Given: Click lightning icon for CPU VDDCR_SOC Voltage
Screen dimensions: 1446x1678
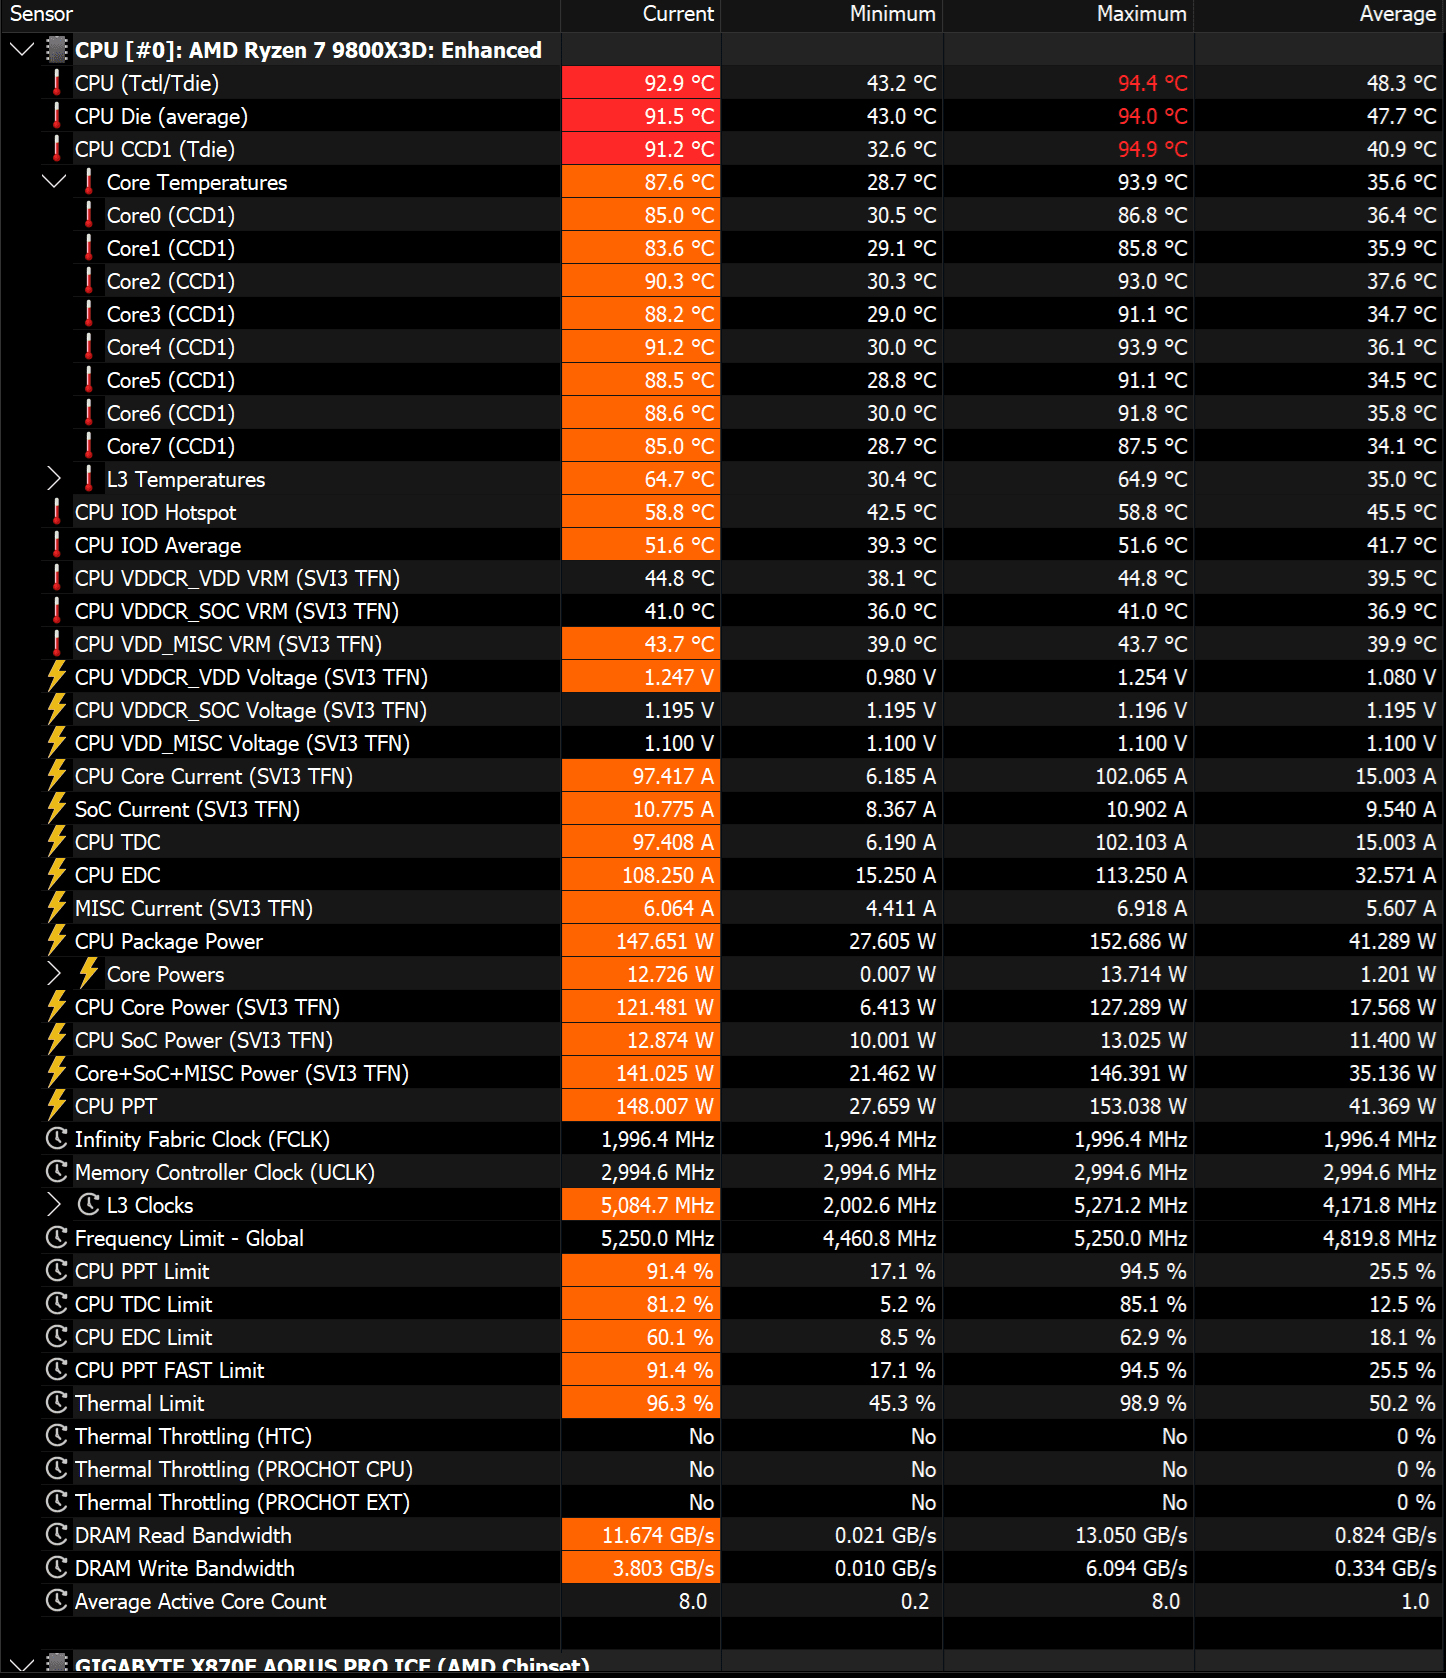Looking at the screenshot, I should [57, 710].
